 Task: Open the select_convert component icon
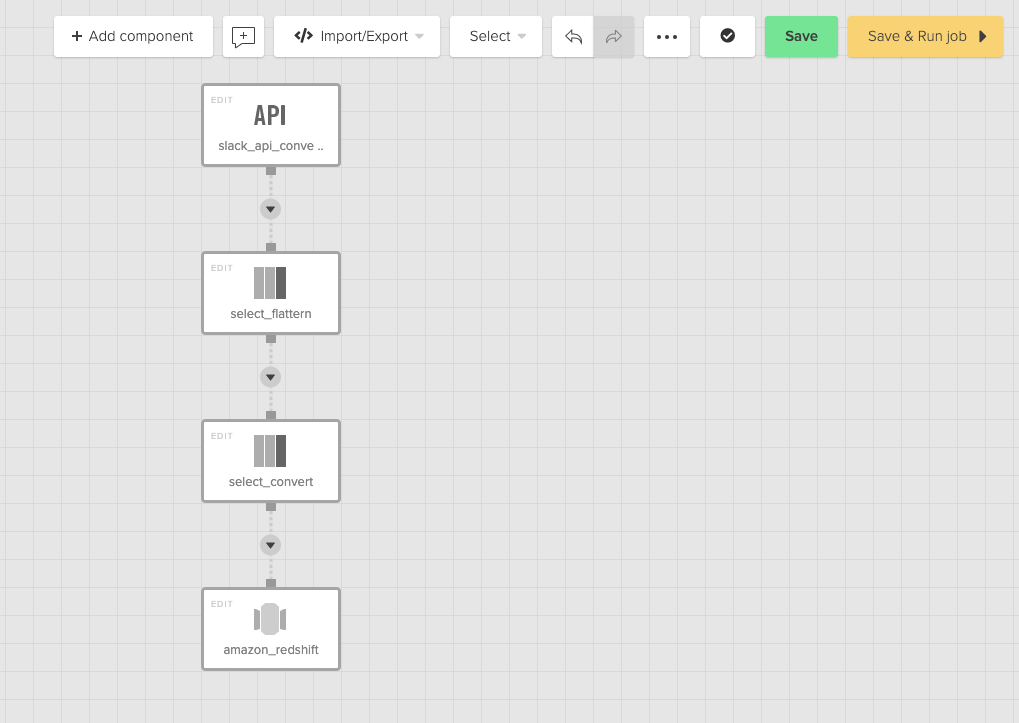[270, 451]
